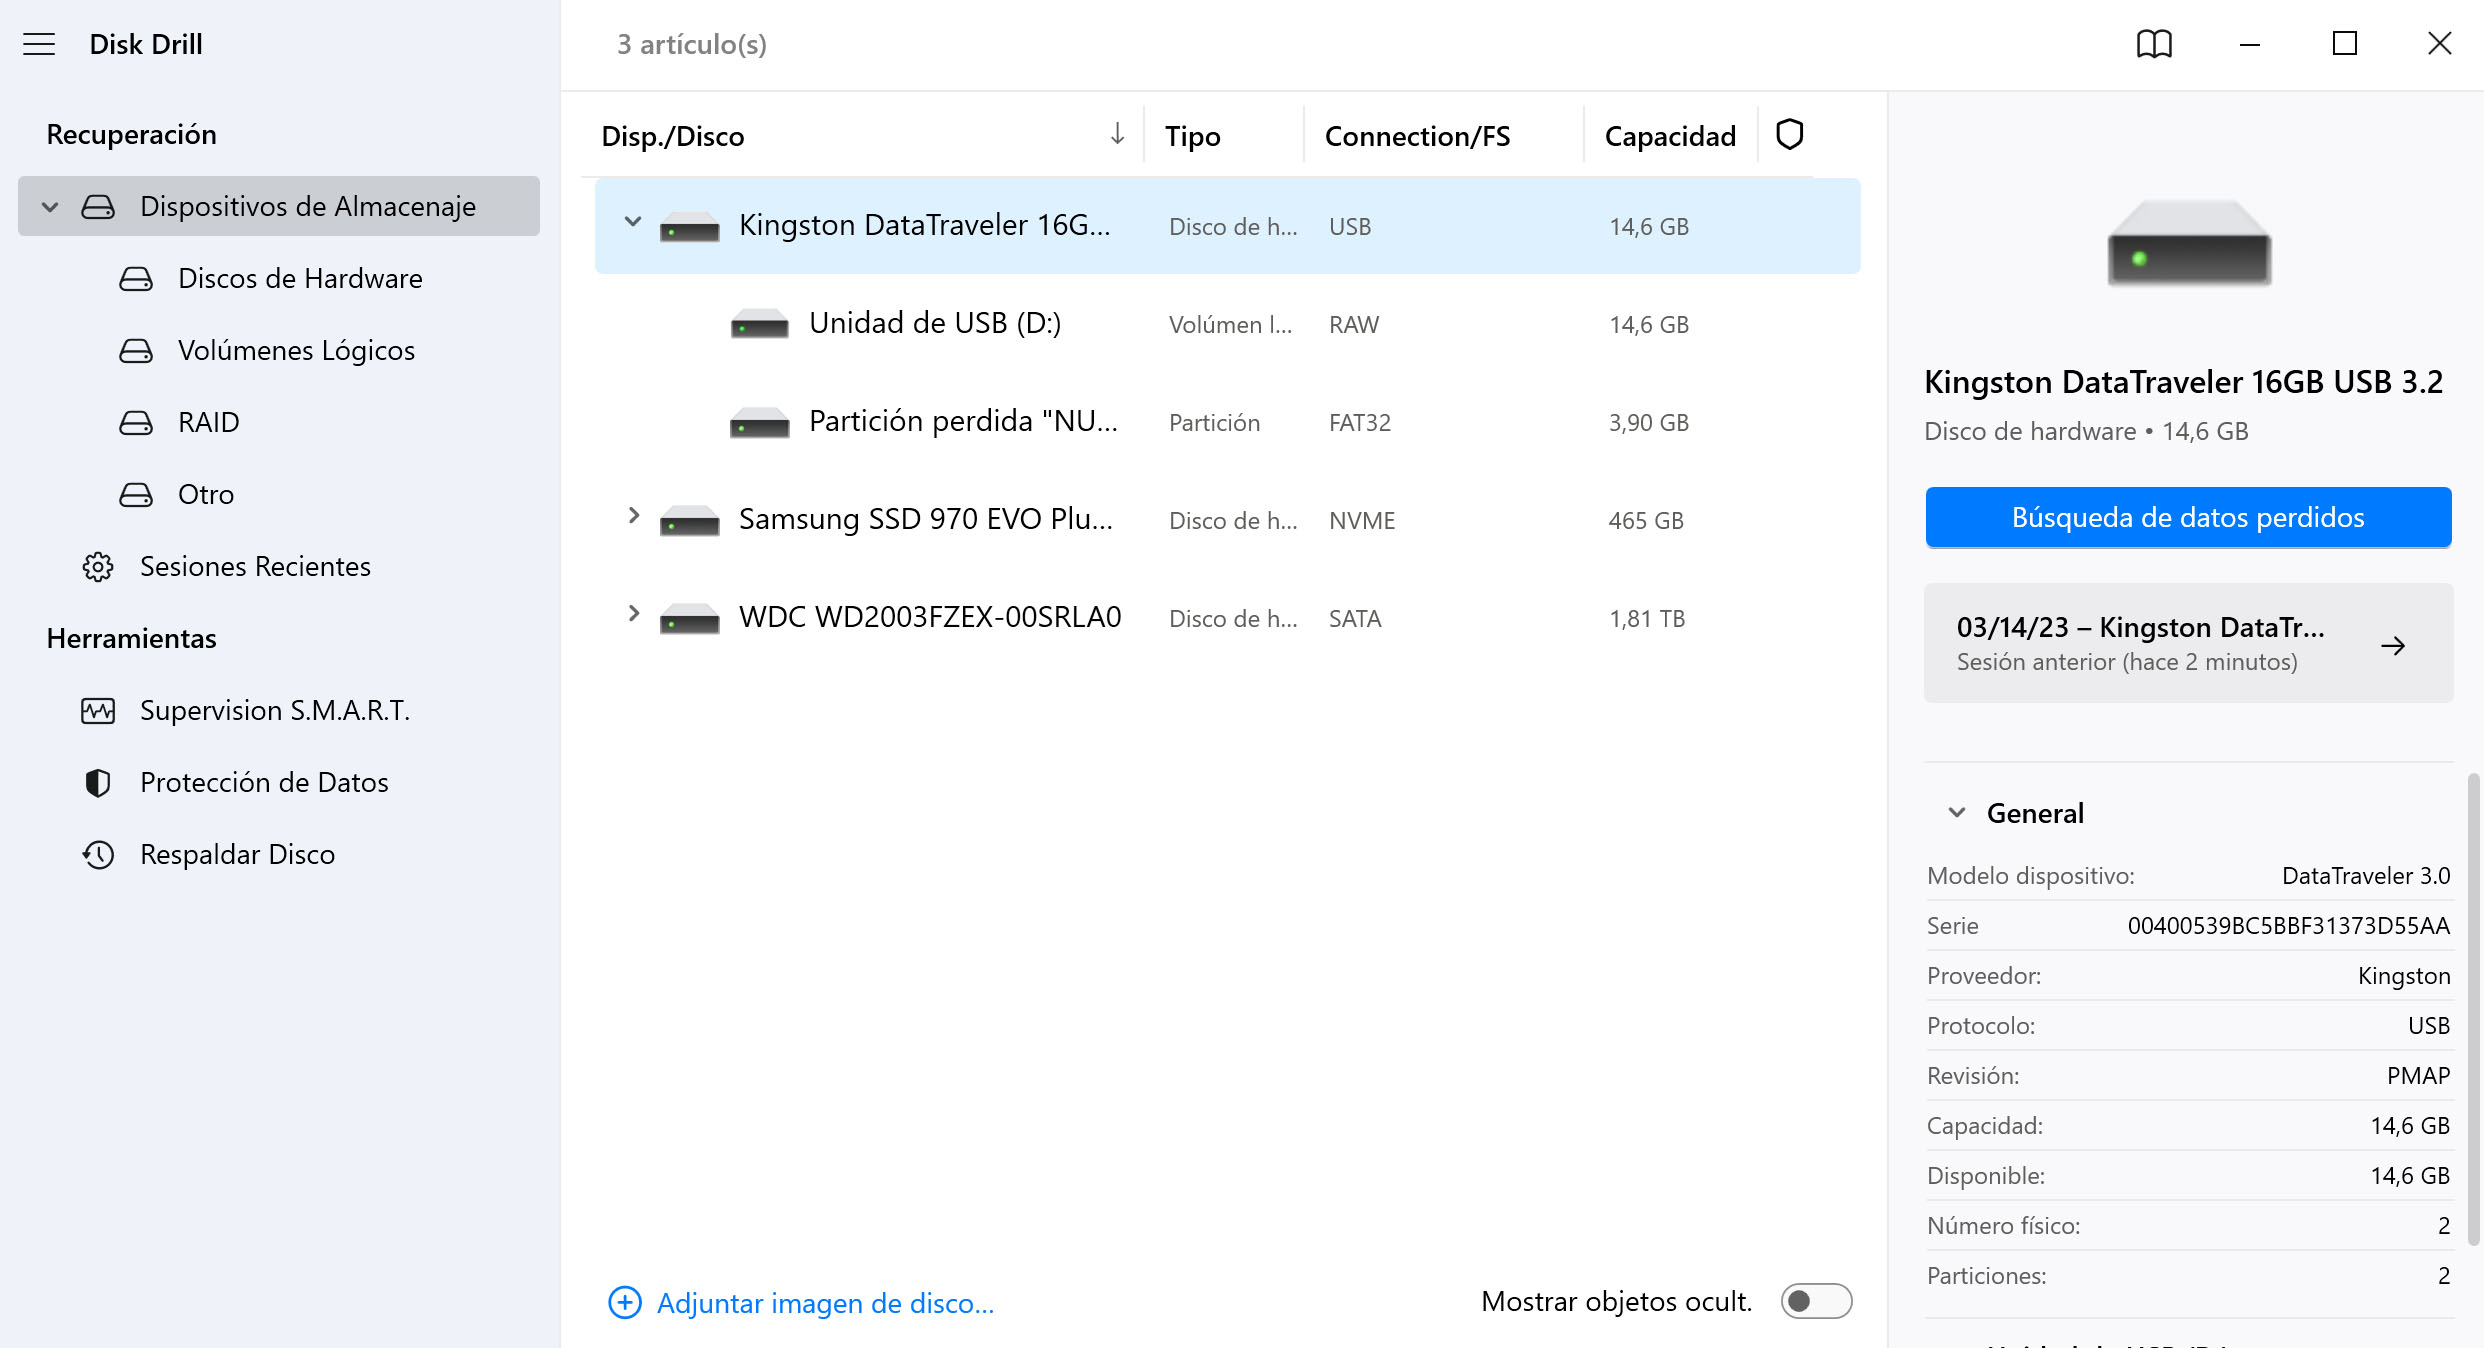The image size is (2484, 1348).
Task: Click the serial number 00400539BC5BBF31373D55AA
Action: click(x=2288, y=926)
